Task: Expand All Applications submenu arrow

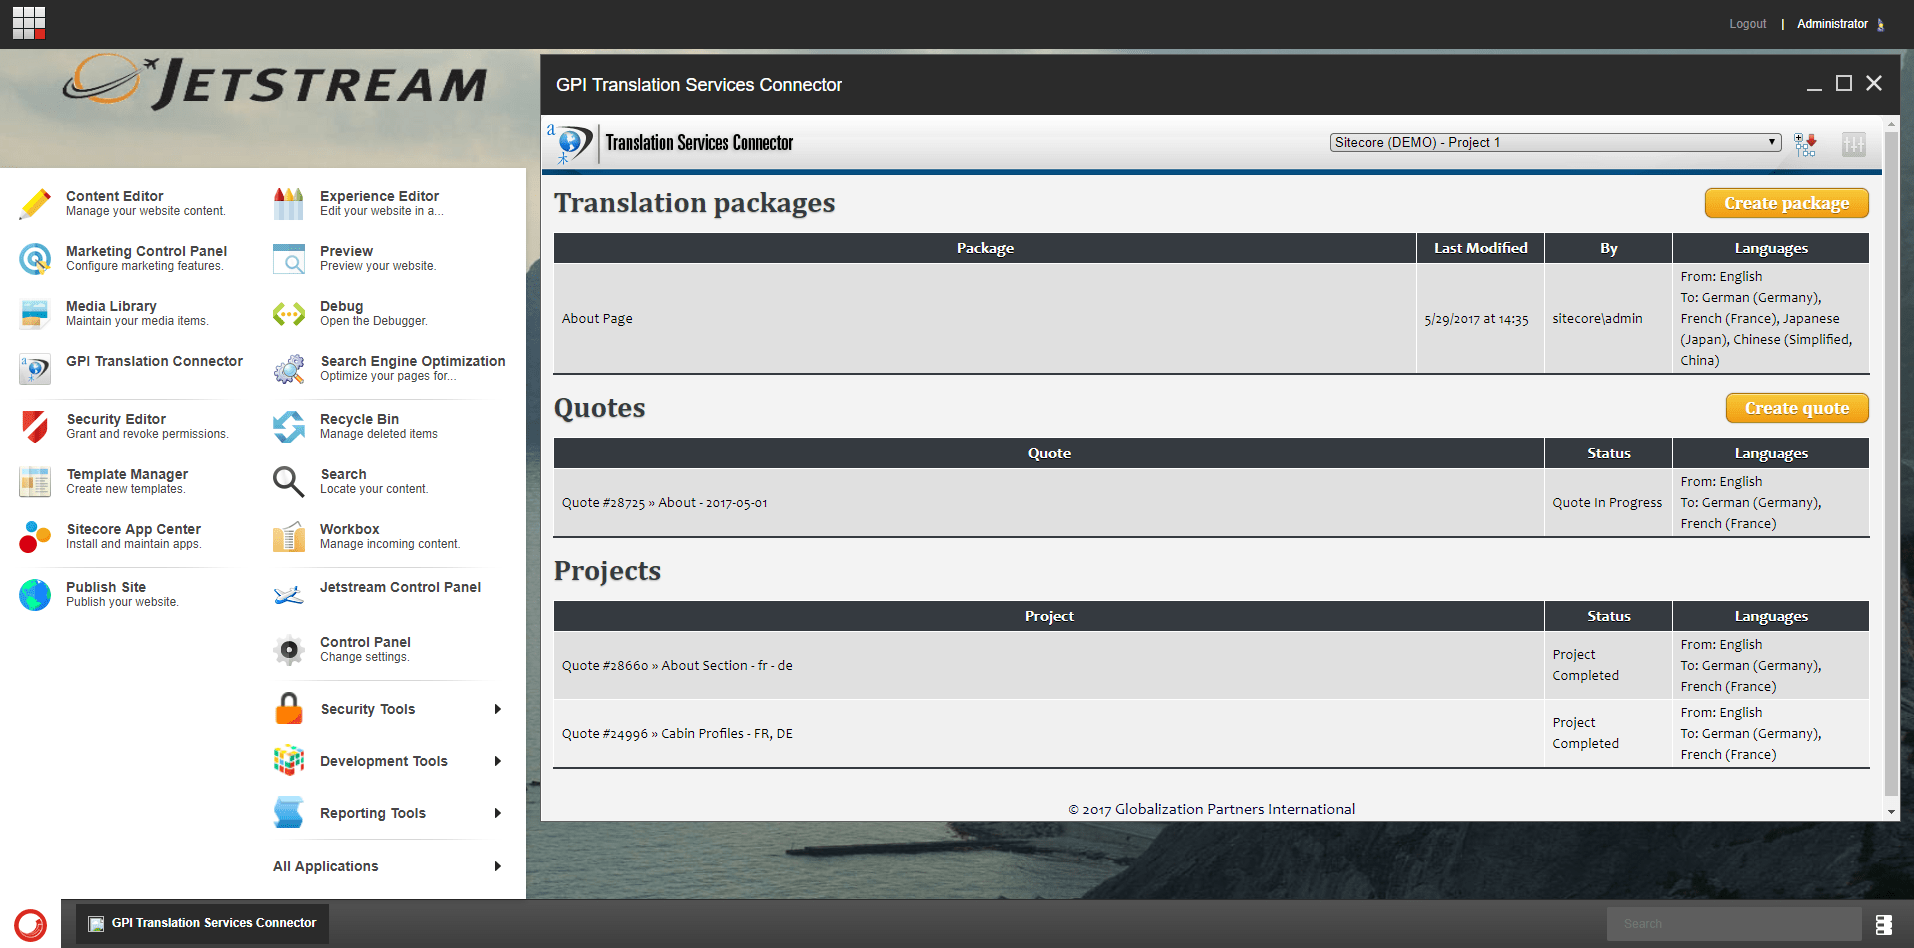Action: [x=498, y=866]
